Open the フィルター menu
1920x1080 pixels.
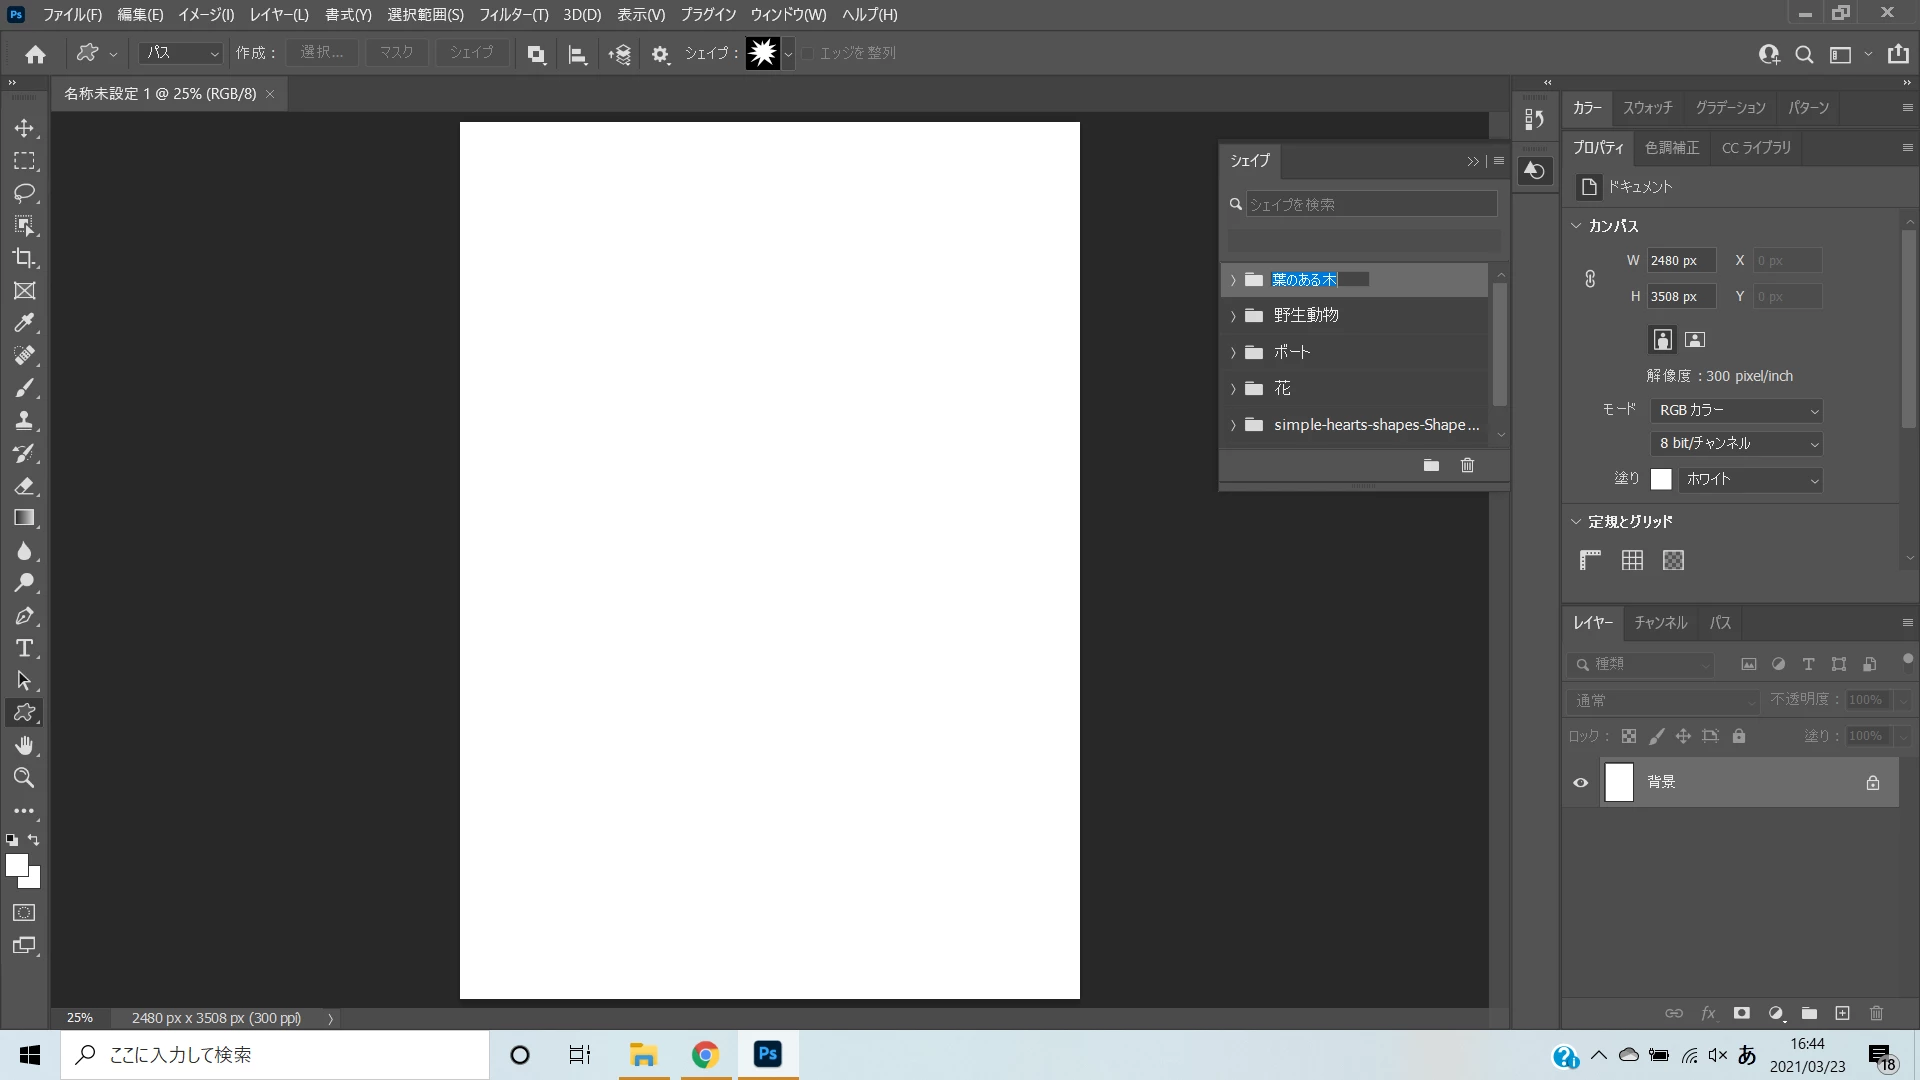tap(513, 15)
